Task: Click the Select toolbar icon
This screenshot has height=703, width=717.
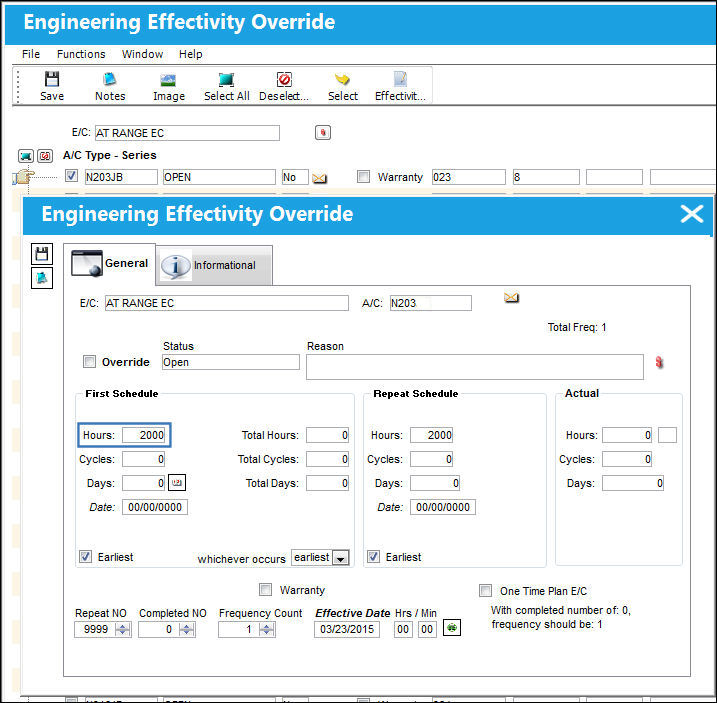Action: (x=342, y=86)
